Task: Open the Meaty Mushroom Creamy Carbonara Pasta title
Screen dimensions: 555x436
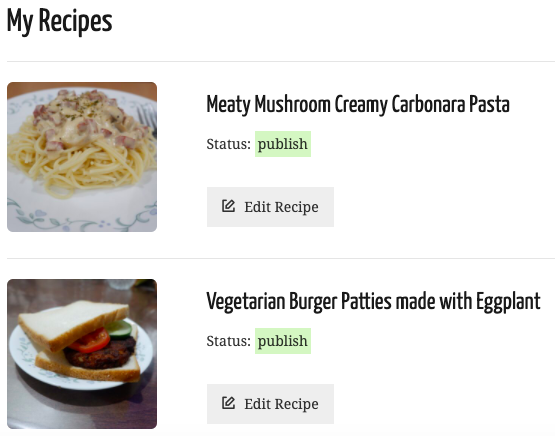Action: tap(358, 105)
